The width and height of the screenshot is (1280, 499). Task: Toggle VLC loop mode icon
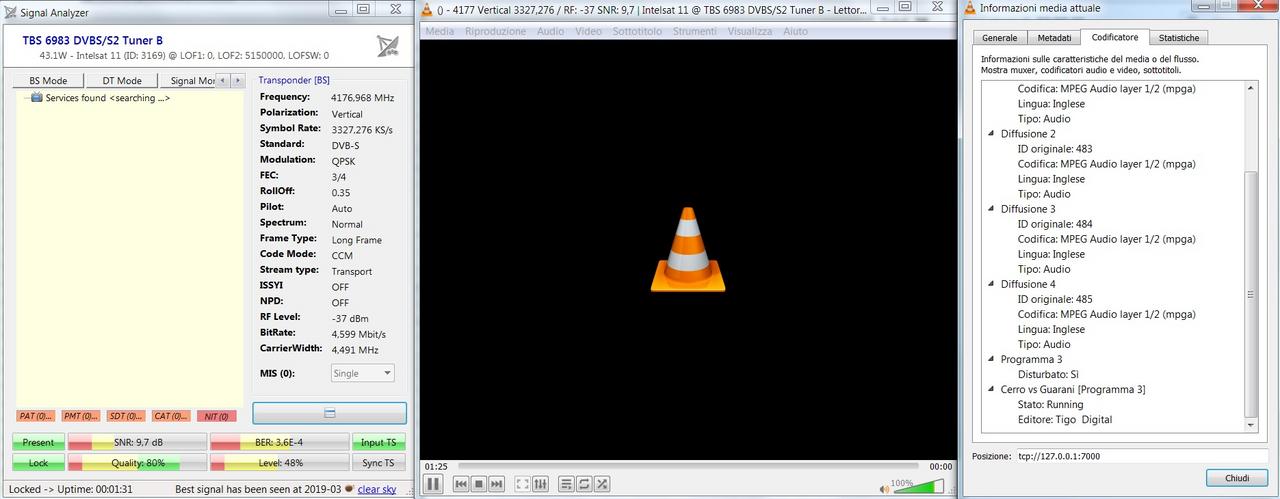pos(584,484)
